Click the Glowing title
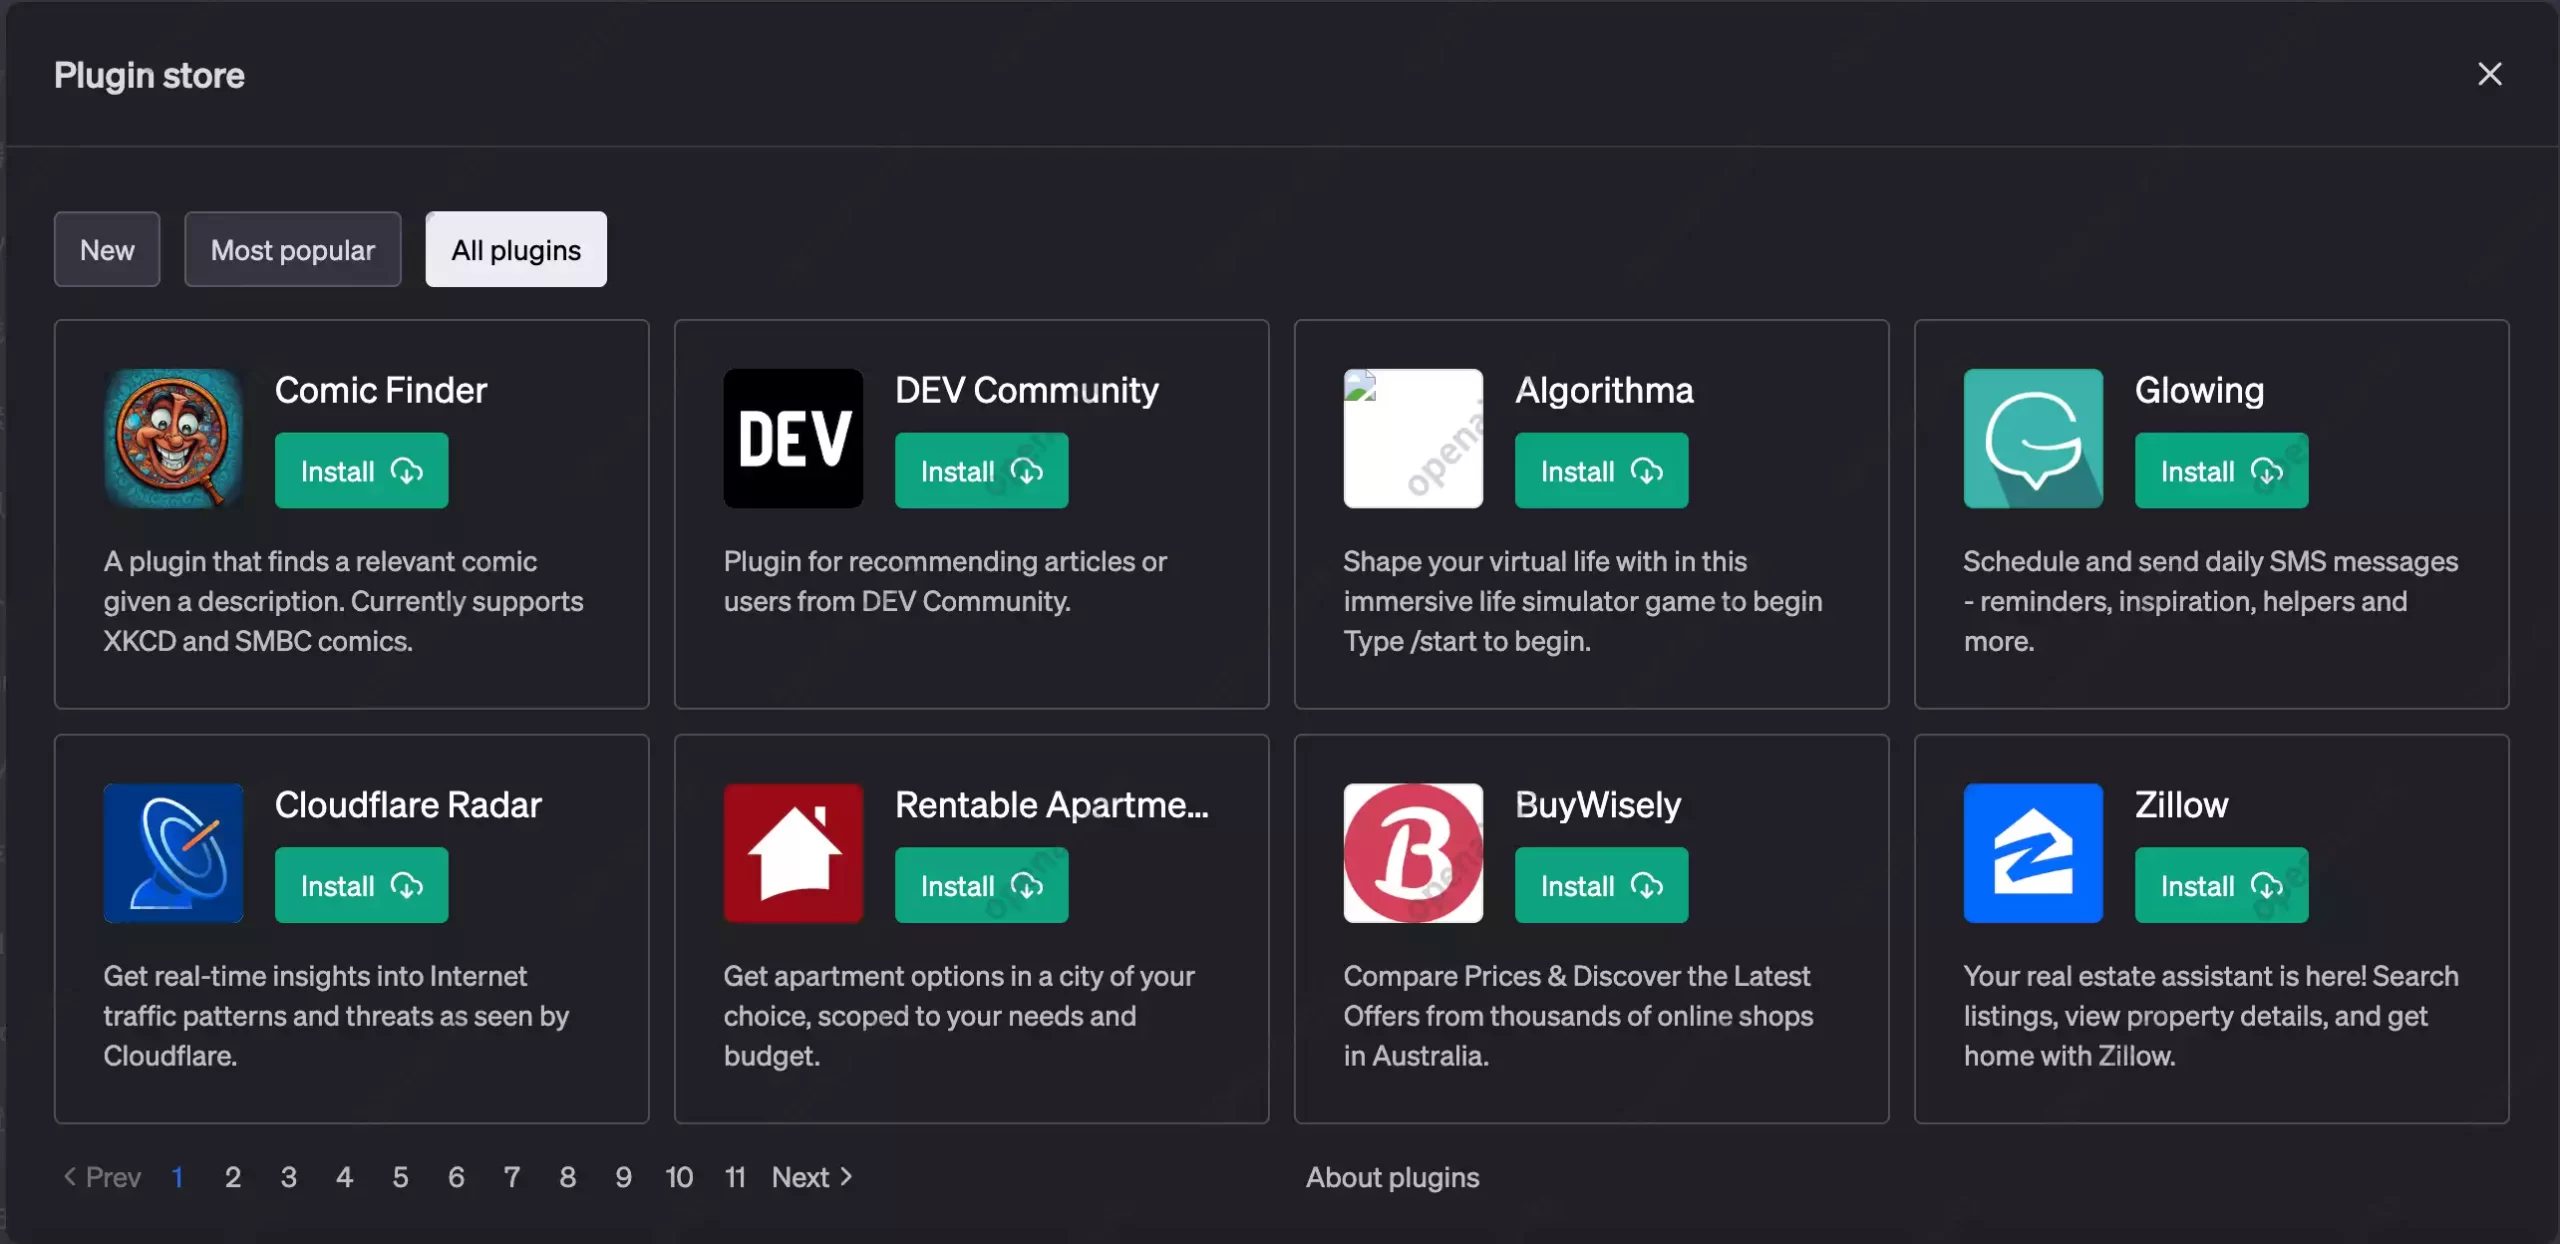The image size is (2560, 1244). (x=2200, y=390)
